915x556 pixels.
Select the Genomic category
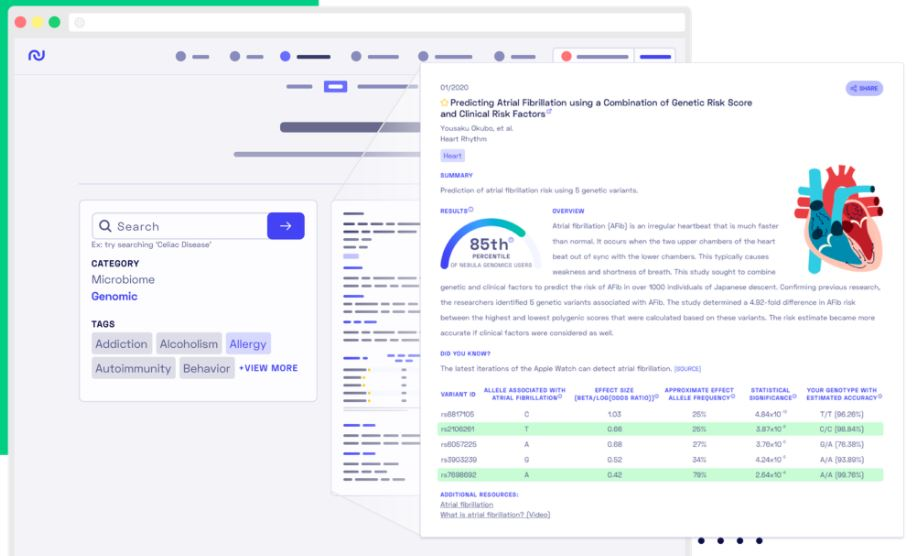114,296
